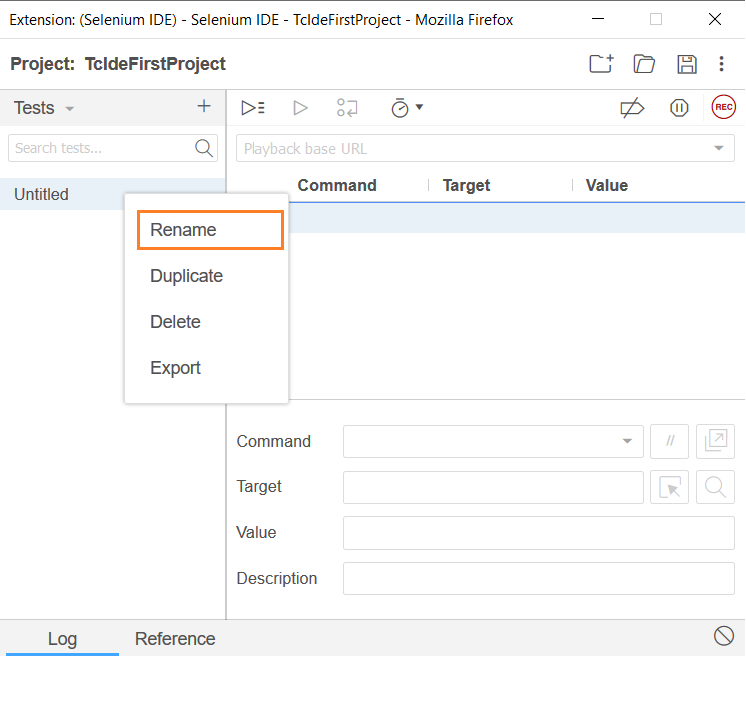This screenshot has height=706, width=746.
Task: Expand the Playback base URL dropdown arrow
Action: click(718, 148)
